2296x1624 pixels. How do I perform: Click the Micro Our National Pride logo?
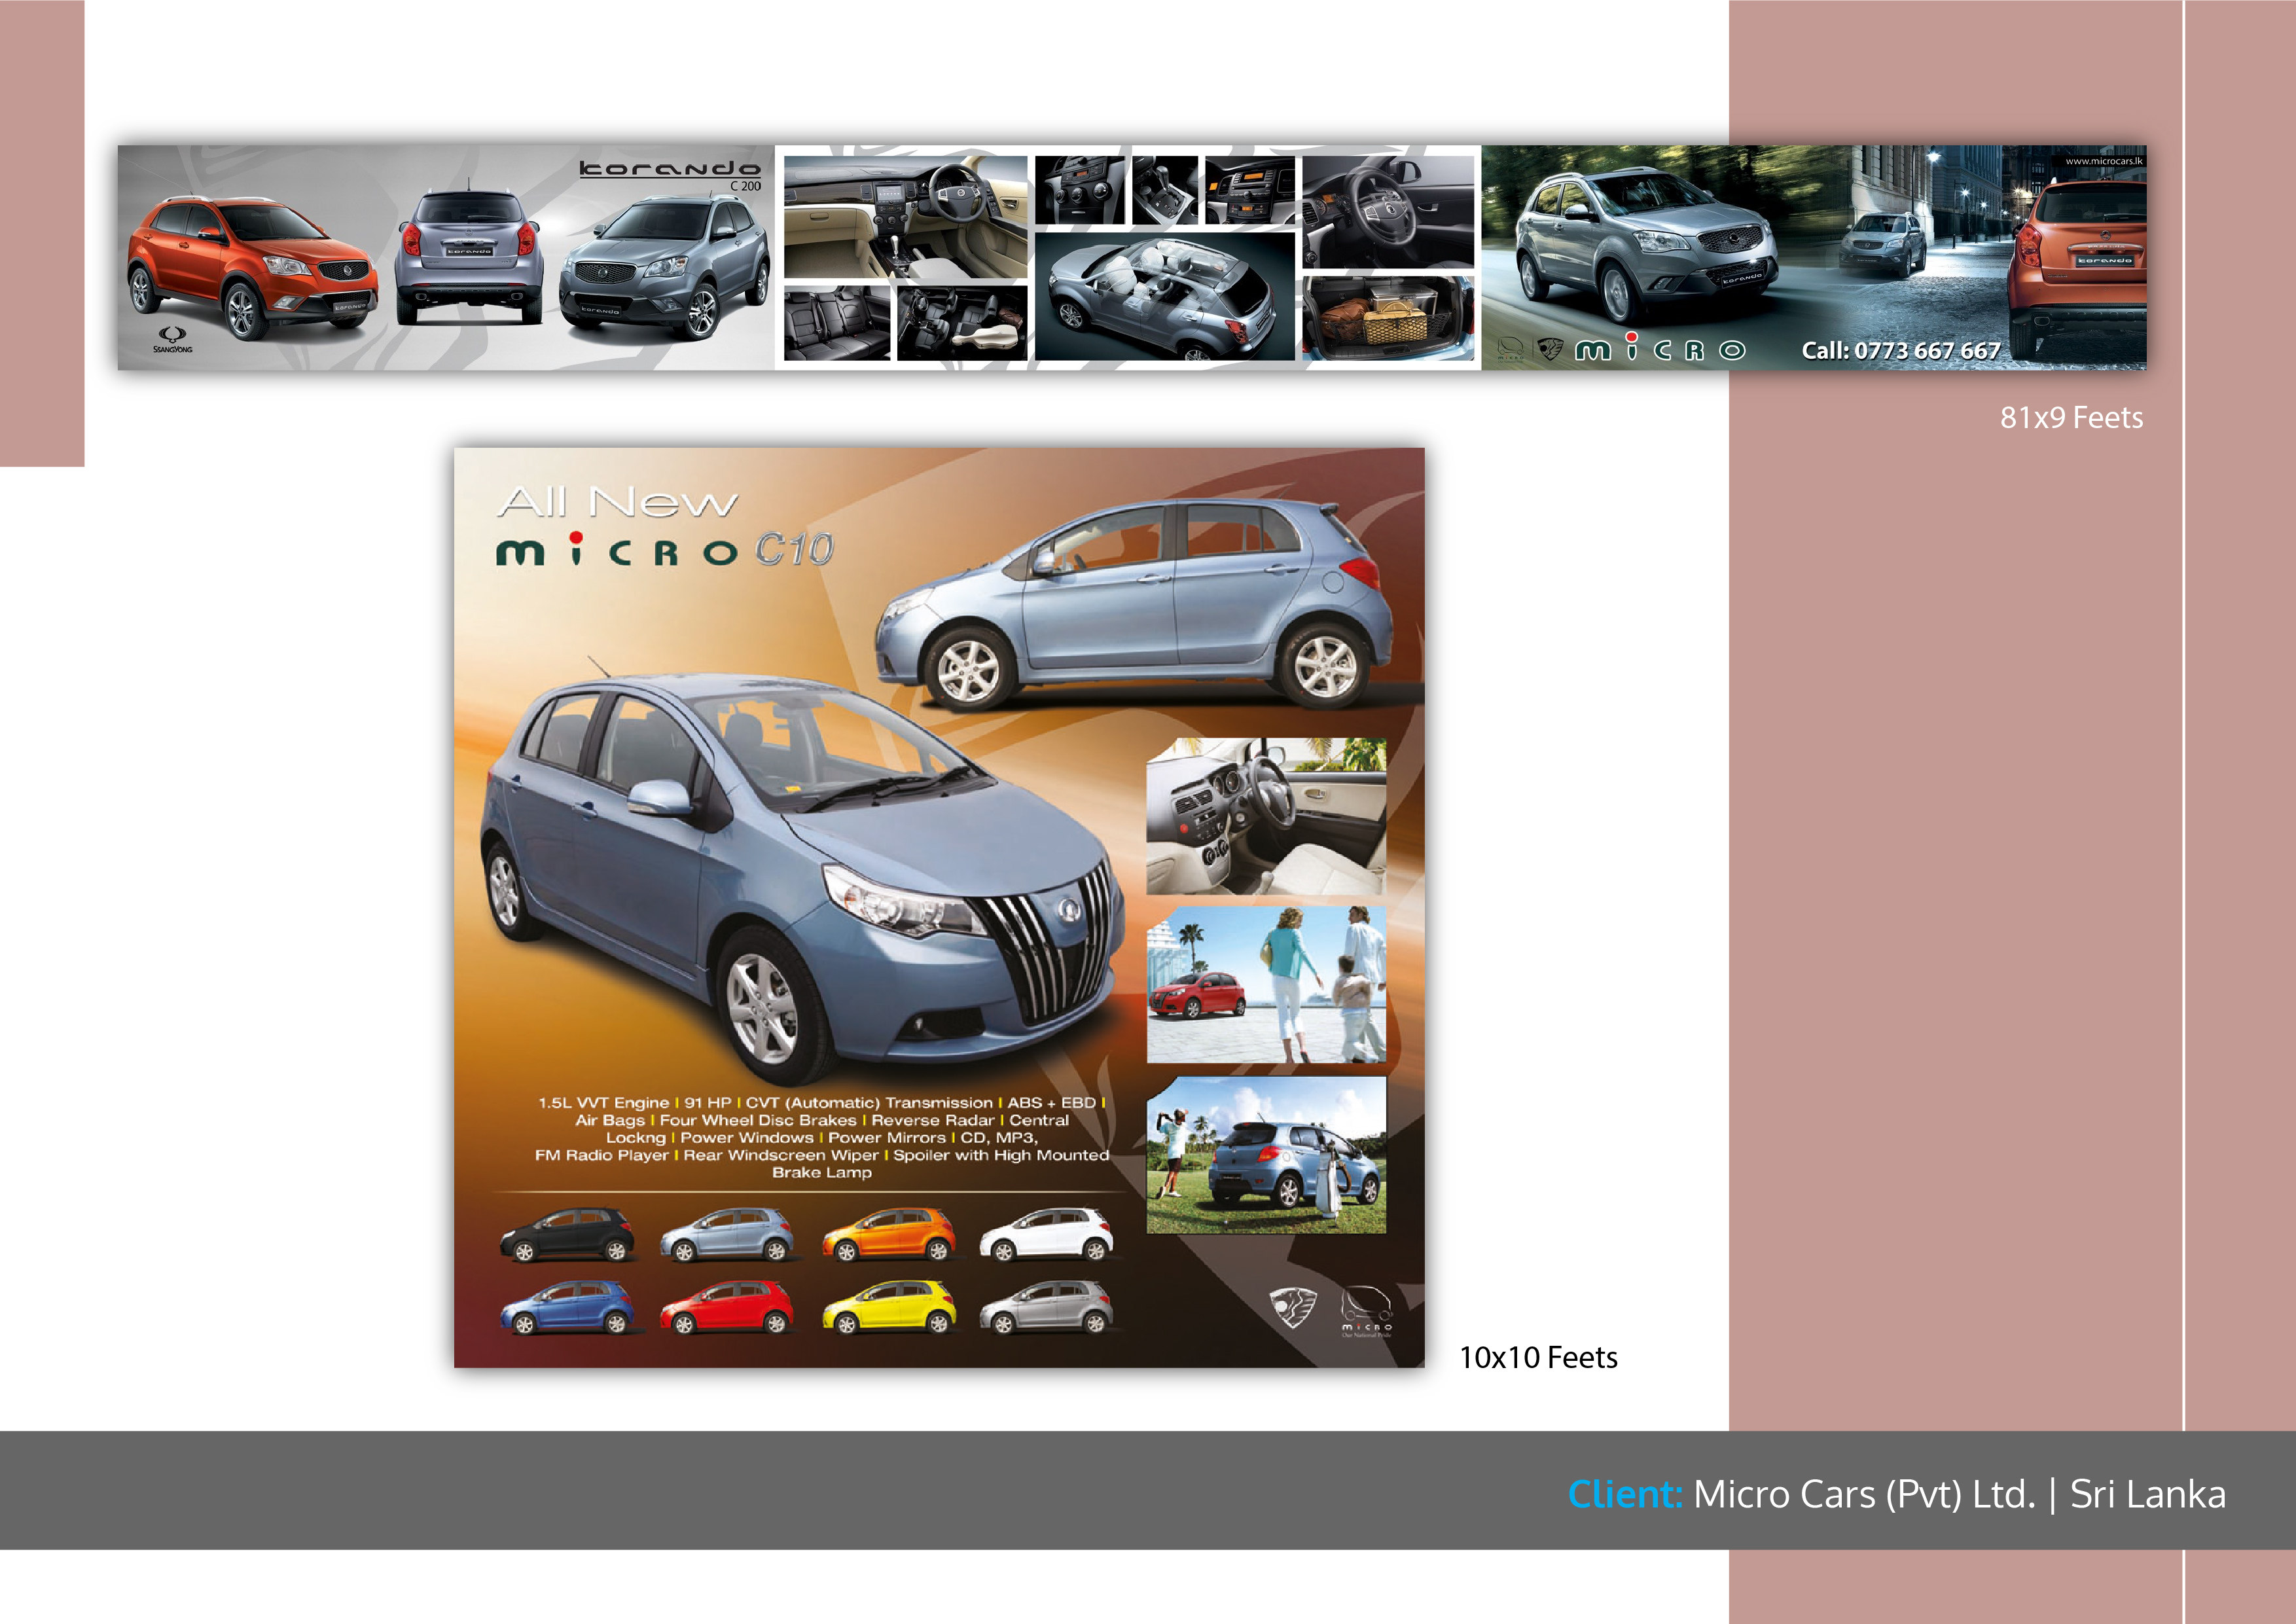(1366, 1311)
